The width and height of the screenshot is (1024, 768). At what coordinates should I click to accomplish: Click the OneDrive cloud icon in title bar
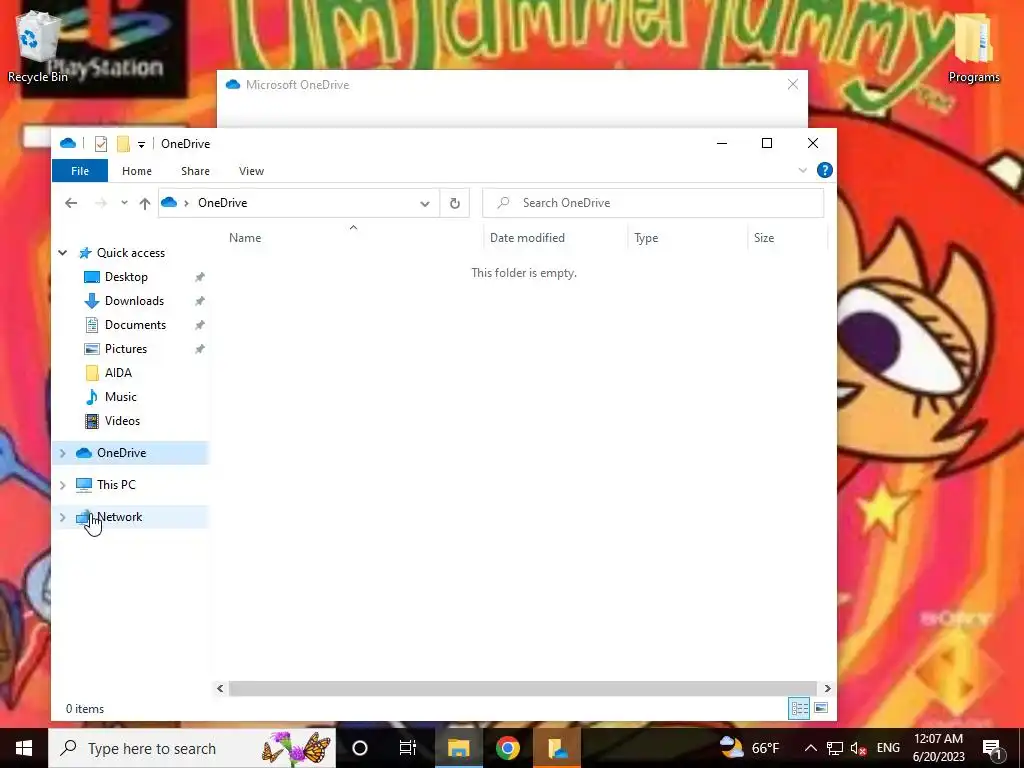coord(68,143)
